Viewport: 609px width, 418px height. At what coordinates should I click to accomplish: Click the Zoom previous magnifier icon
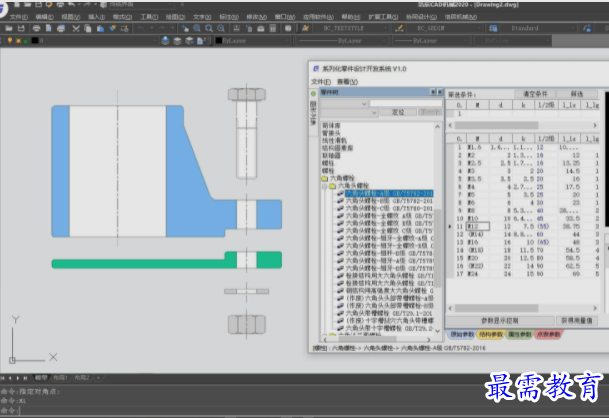221,28
